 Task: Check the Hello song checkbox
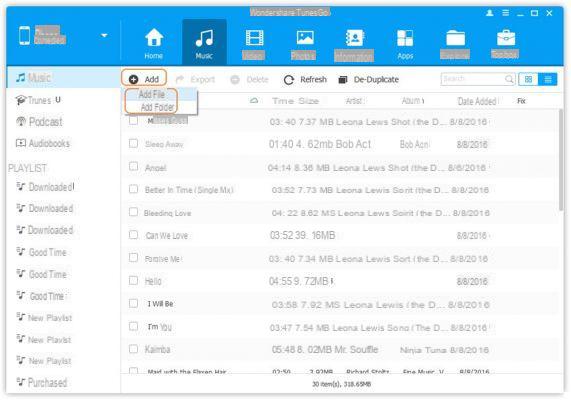[x=134, y=281]
